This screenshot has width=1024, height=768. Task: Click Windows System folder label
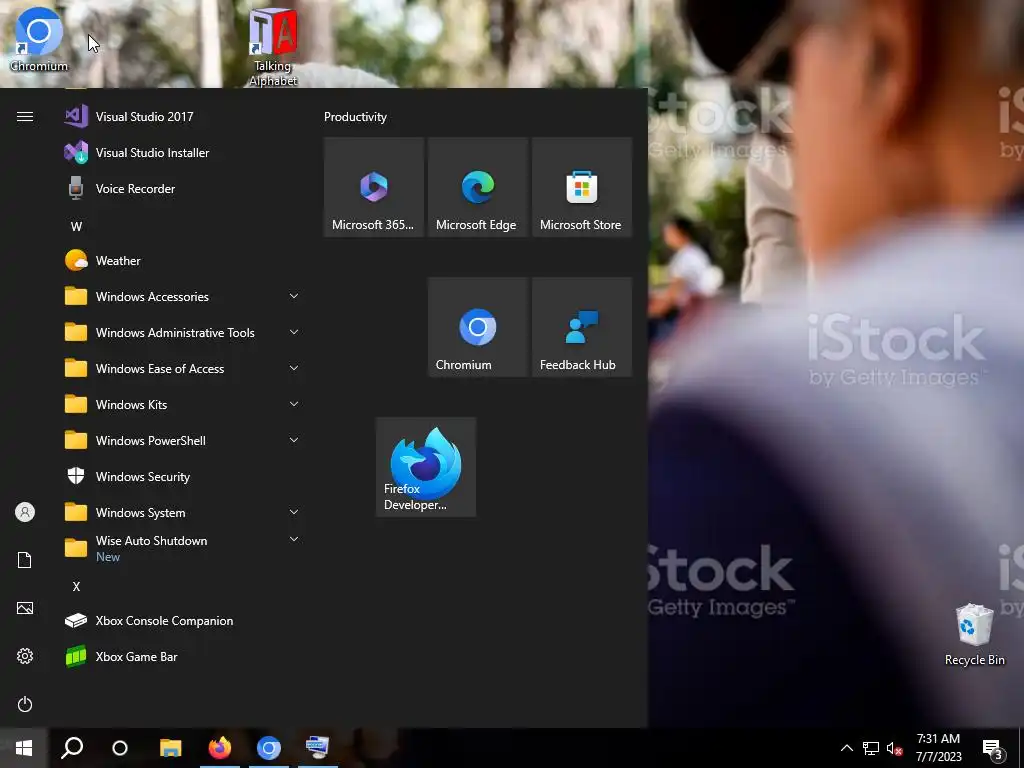point(140,513)
